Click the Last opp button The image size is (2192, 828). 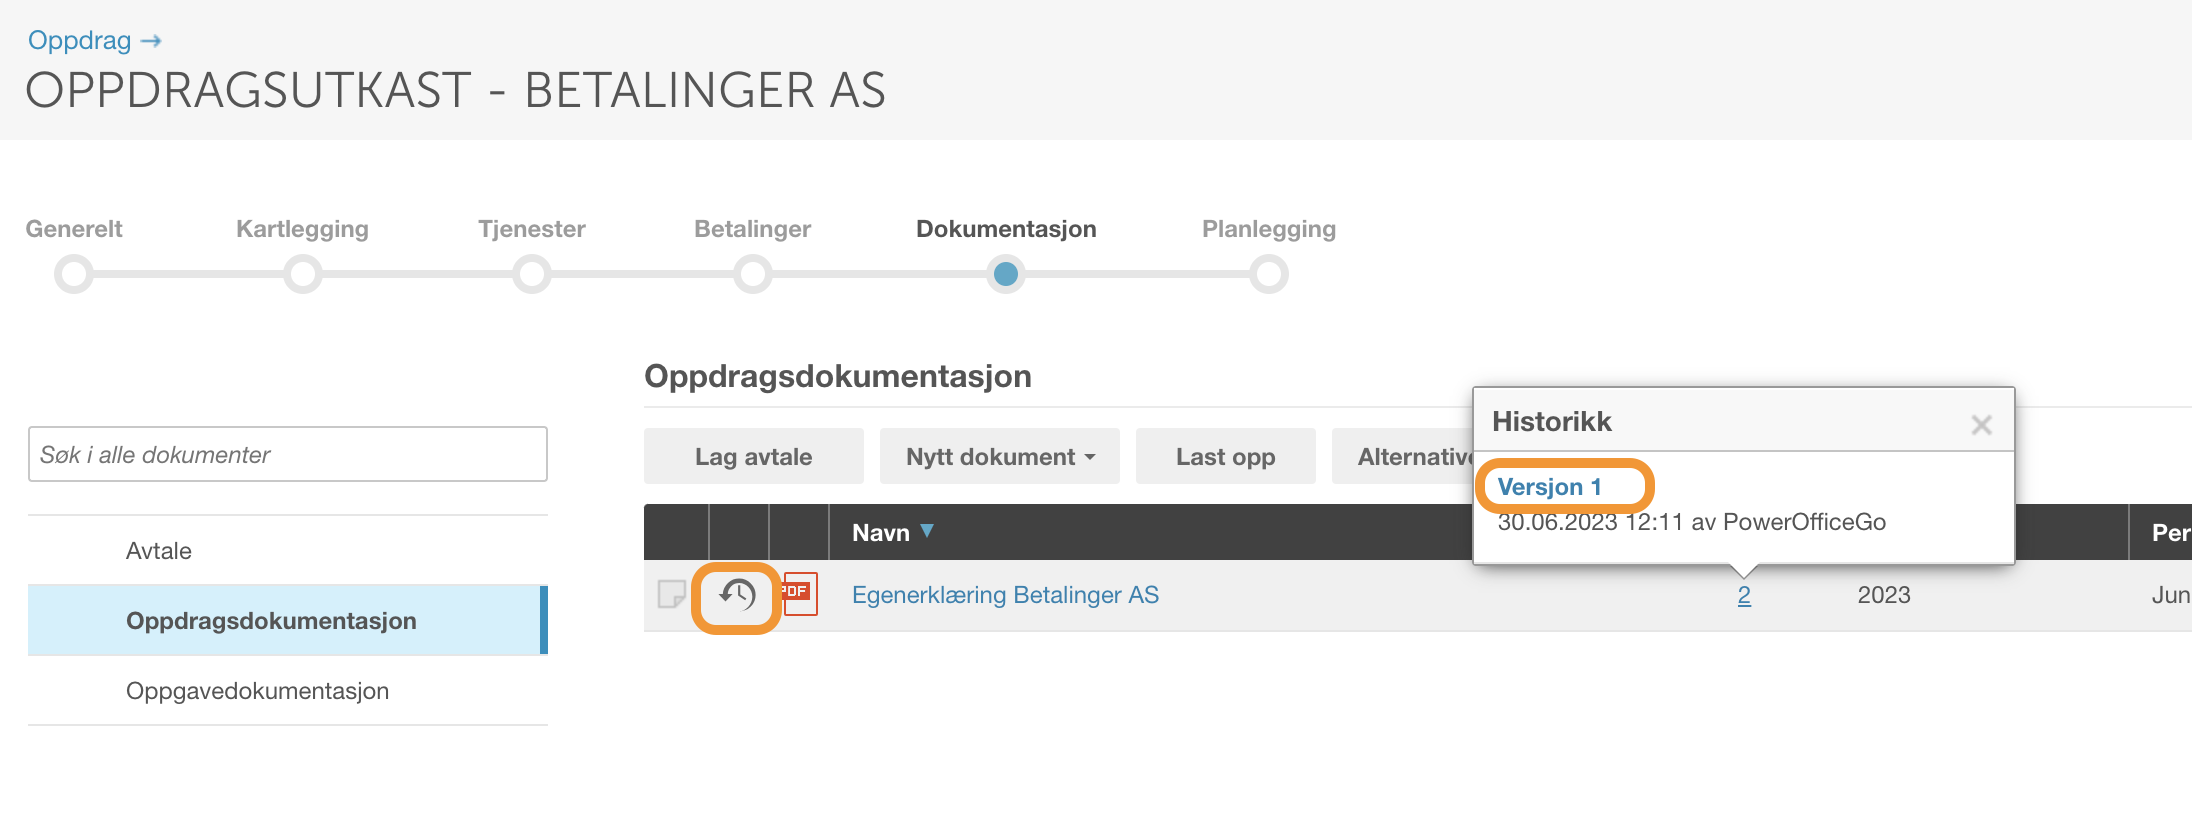point(1226,456)
